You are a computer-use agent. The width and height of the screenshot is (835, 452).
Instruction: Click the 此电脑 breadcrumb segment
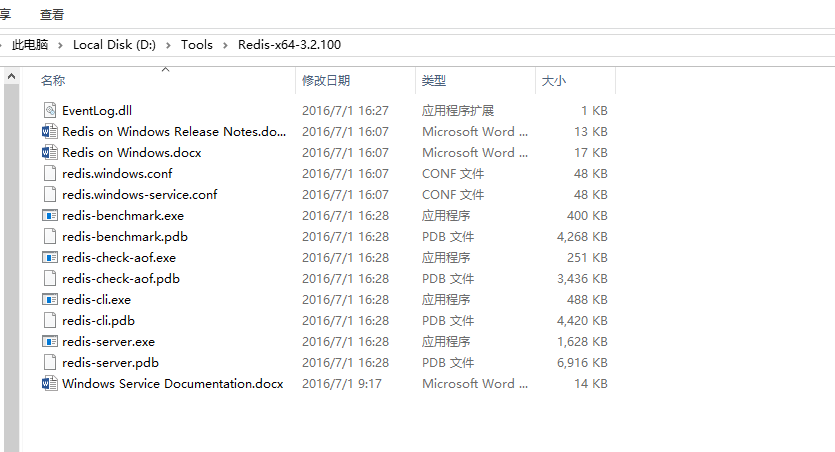click(x=30, y=45)
